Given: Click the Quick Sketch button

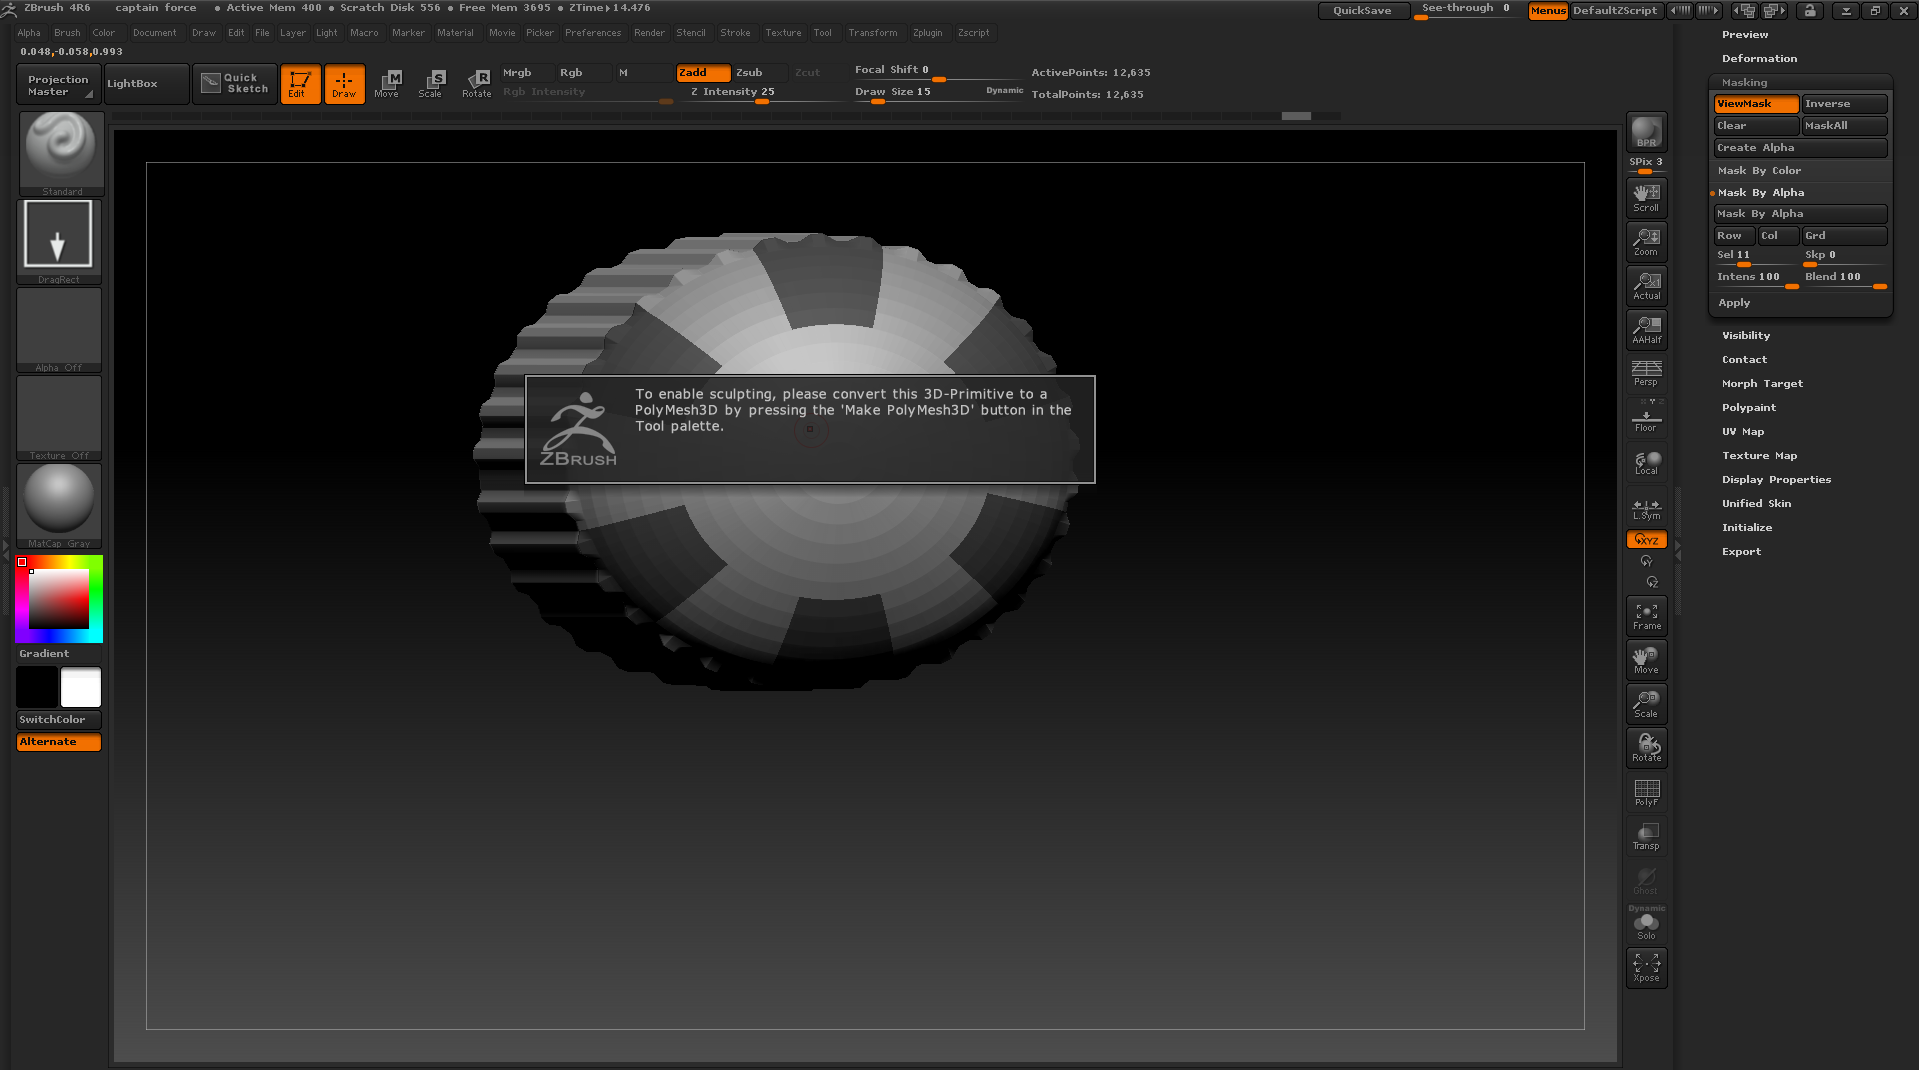Looking at the screenshot, I should (234, 84).
